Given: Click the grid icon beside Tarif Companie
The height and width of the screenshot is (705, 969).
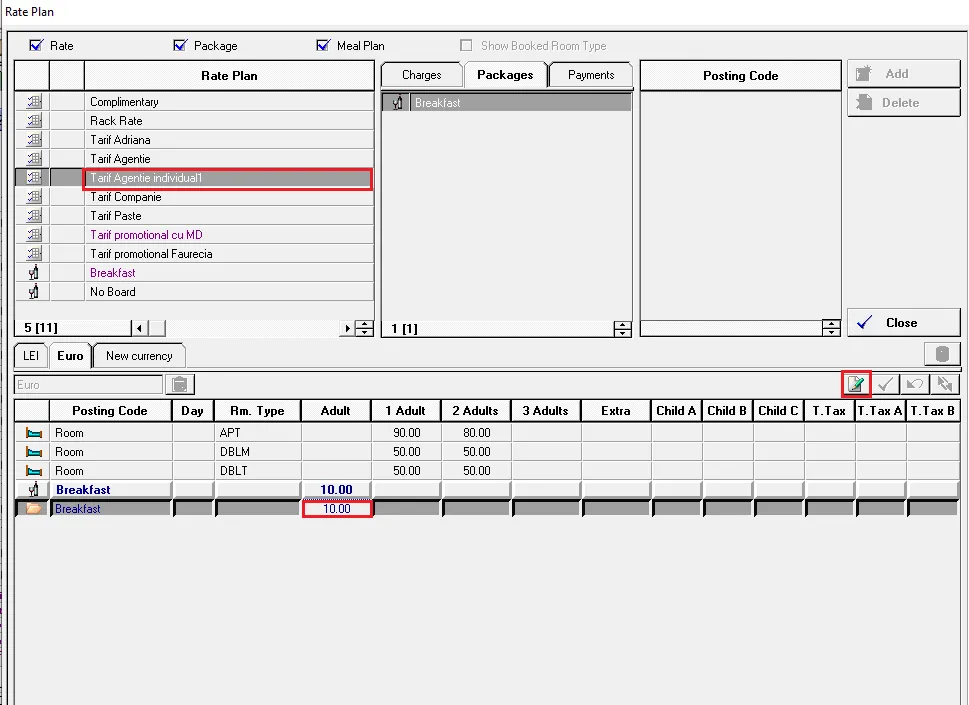Looking at the screenshot, I should 34,197.
